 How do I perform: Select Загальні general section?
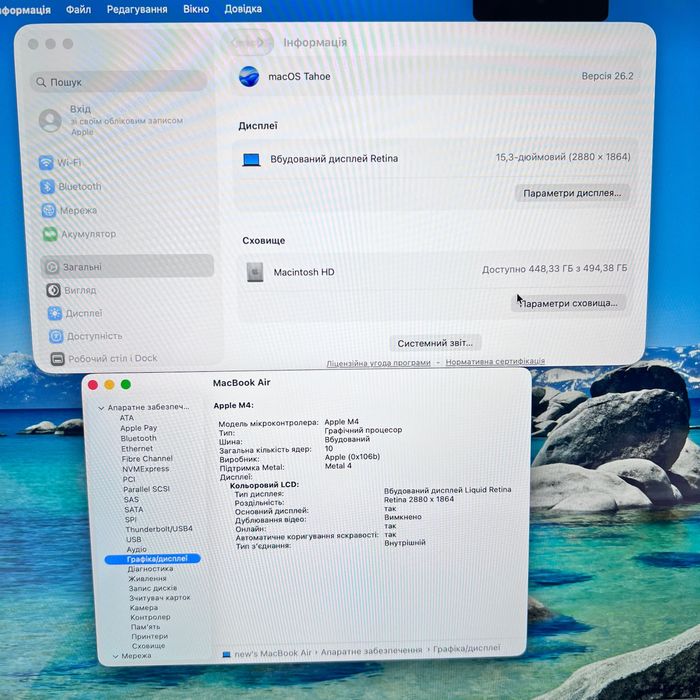pyautogui.click(x=127, y=267)
